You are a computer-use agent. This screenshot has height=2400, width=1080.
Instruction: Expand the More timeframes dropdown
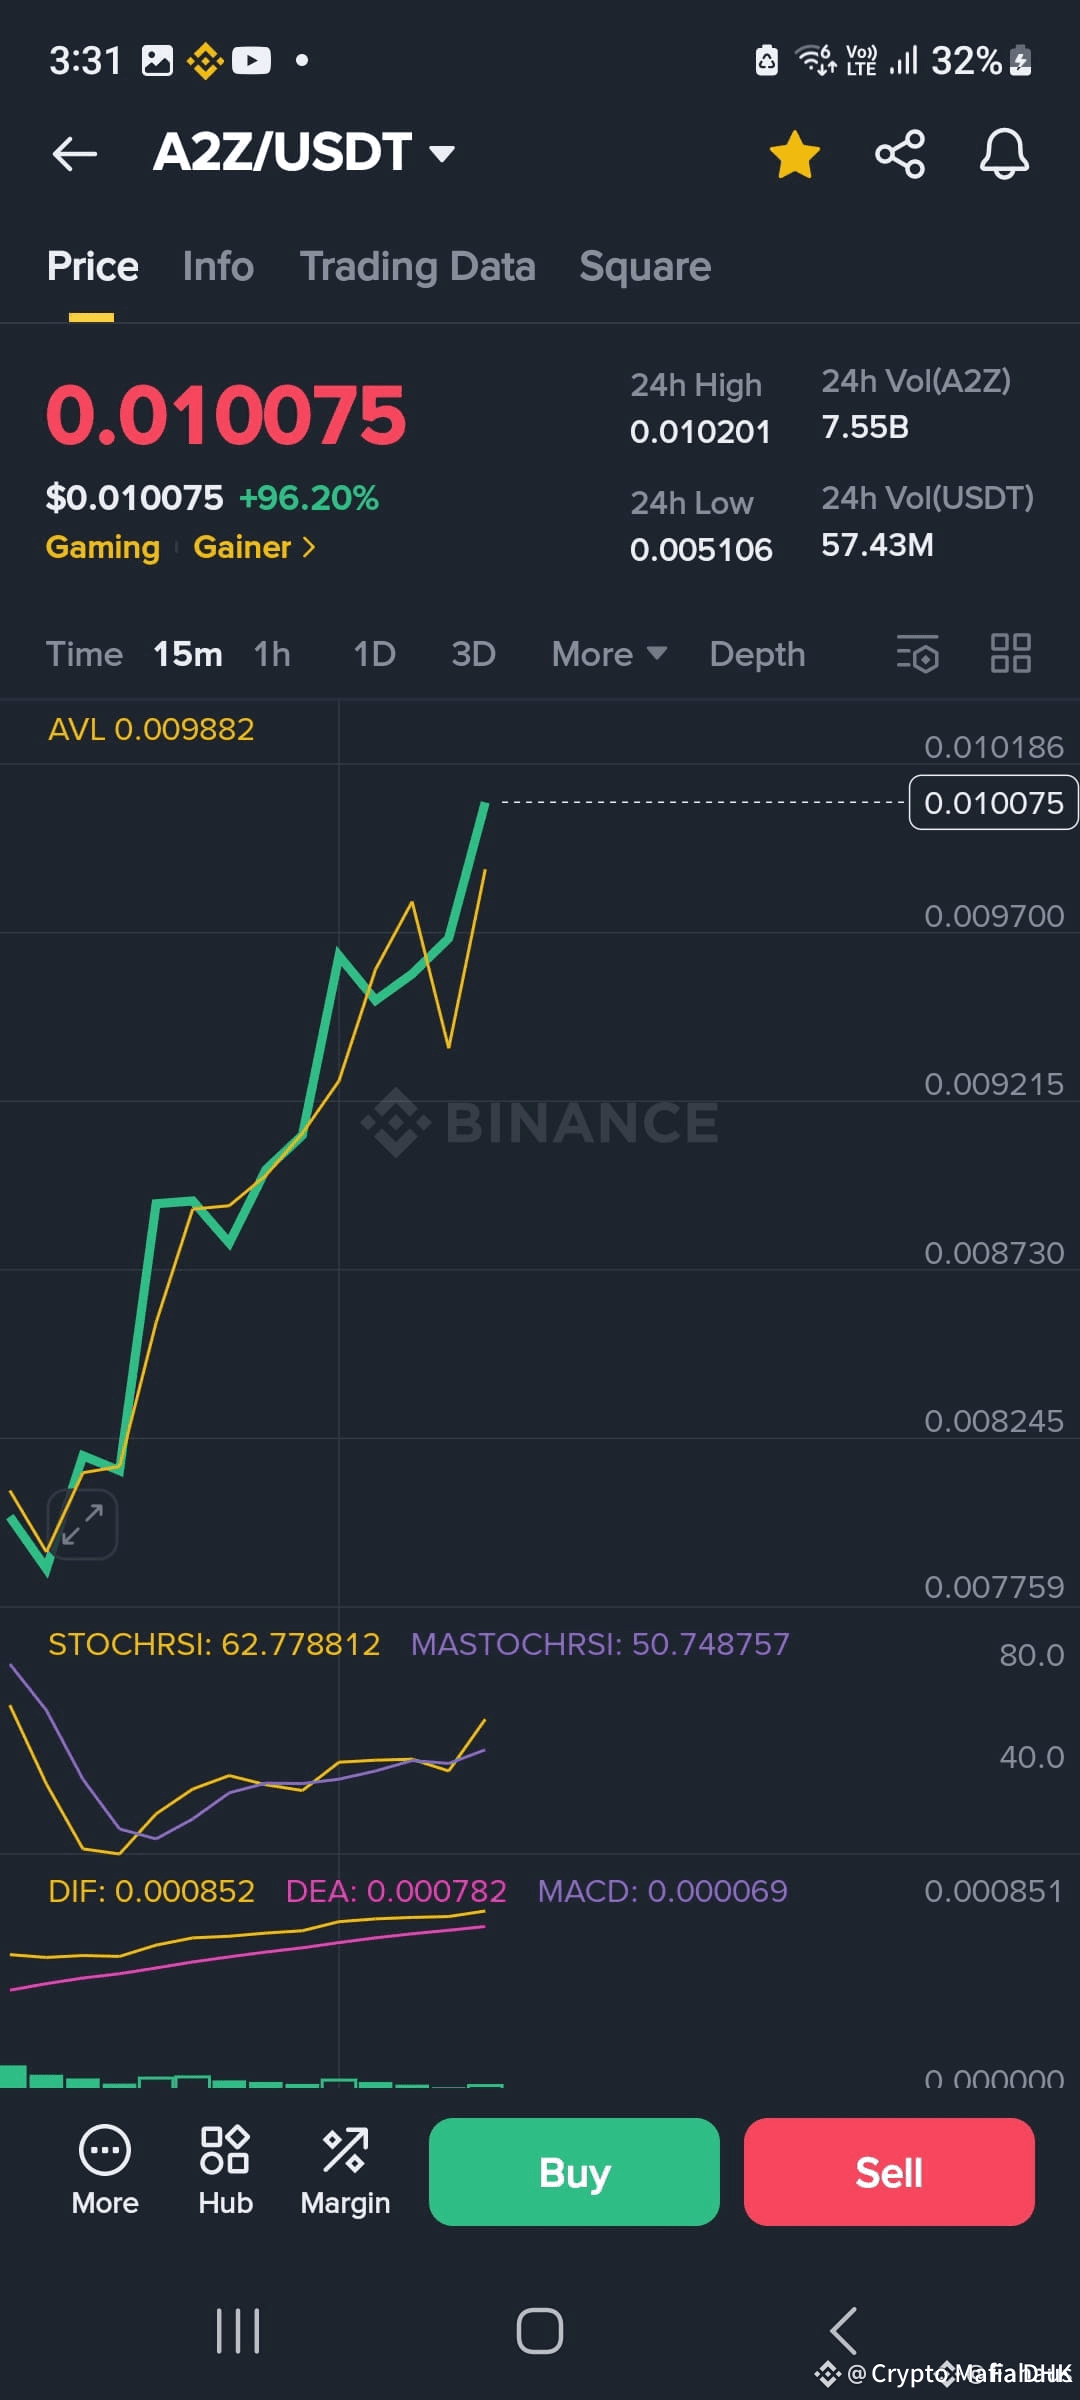point(609,654)
